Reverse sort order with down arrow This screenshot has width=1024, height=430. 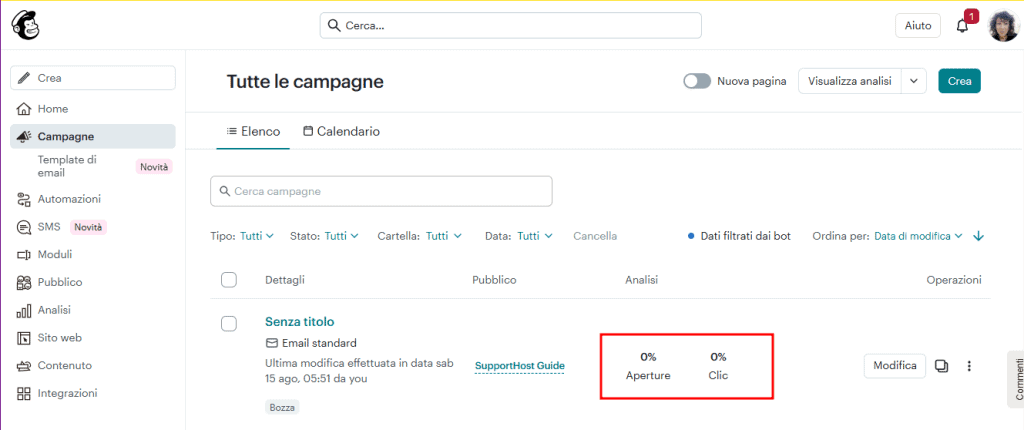(978, 237)
